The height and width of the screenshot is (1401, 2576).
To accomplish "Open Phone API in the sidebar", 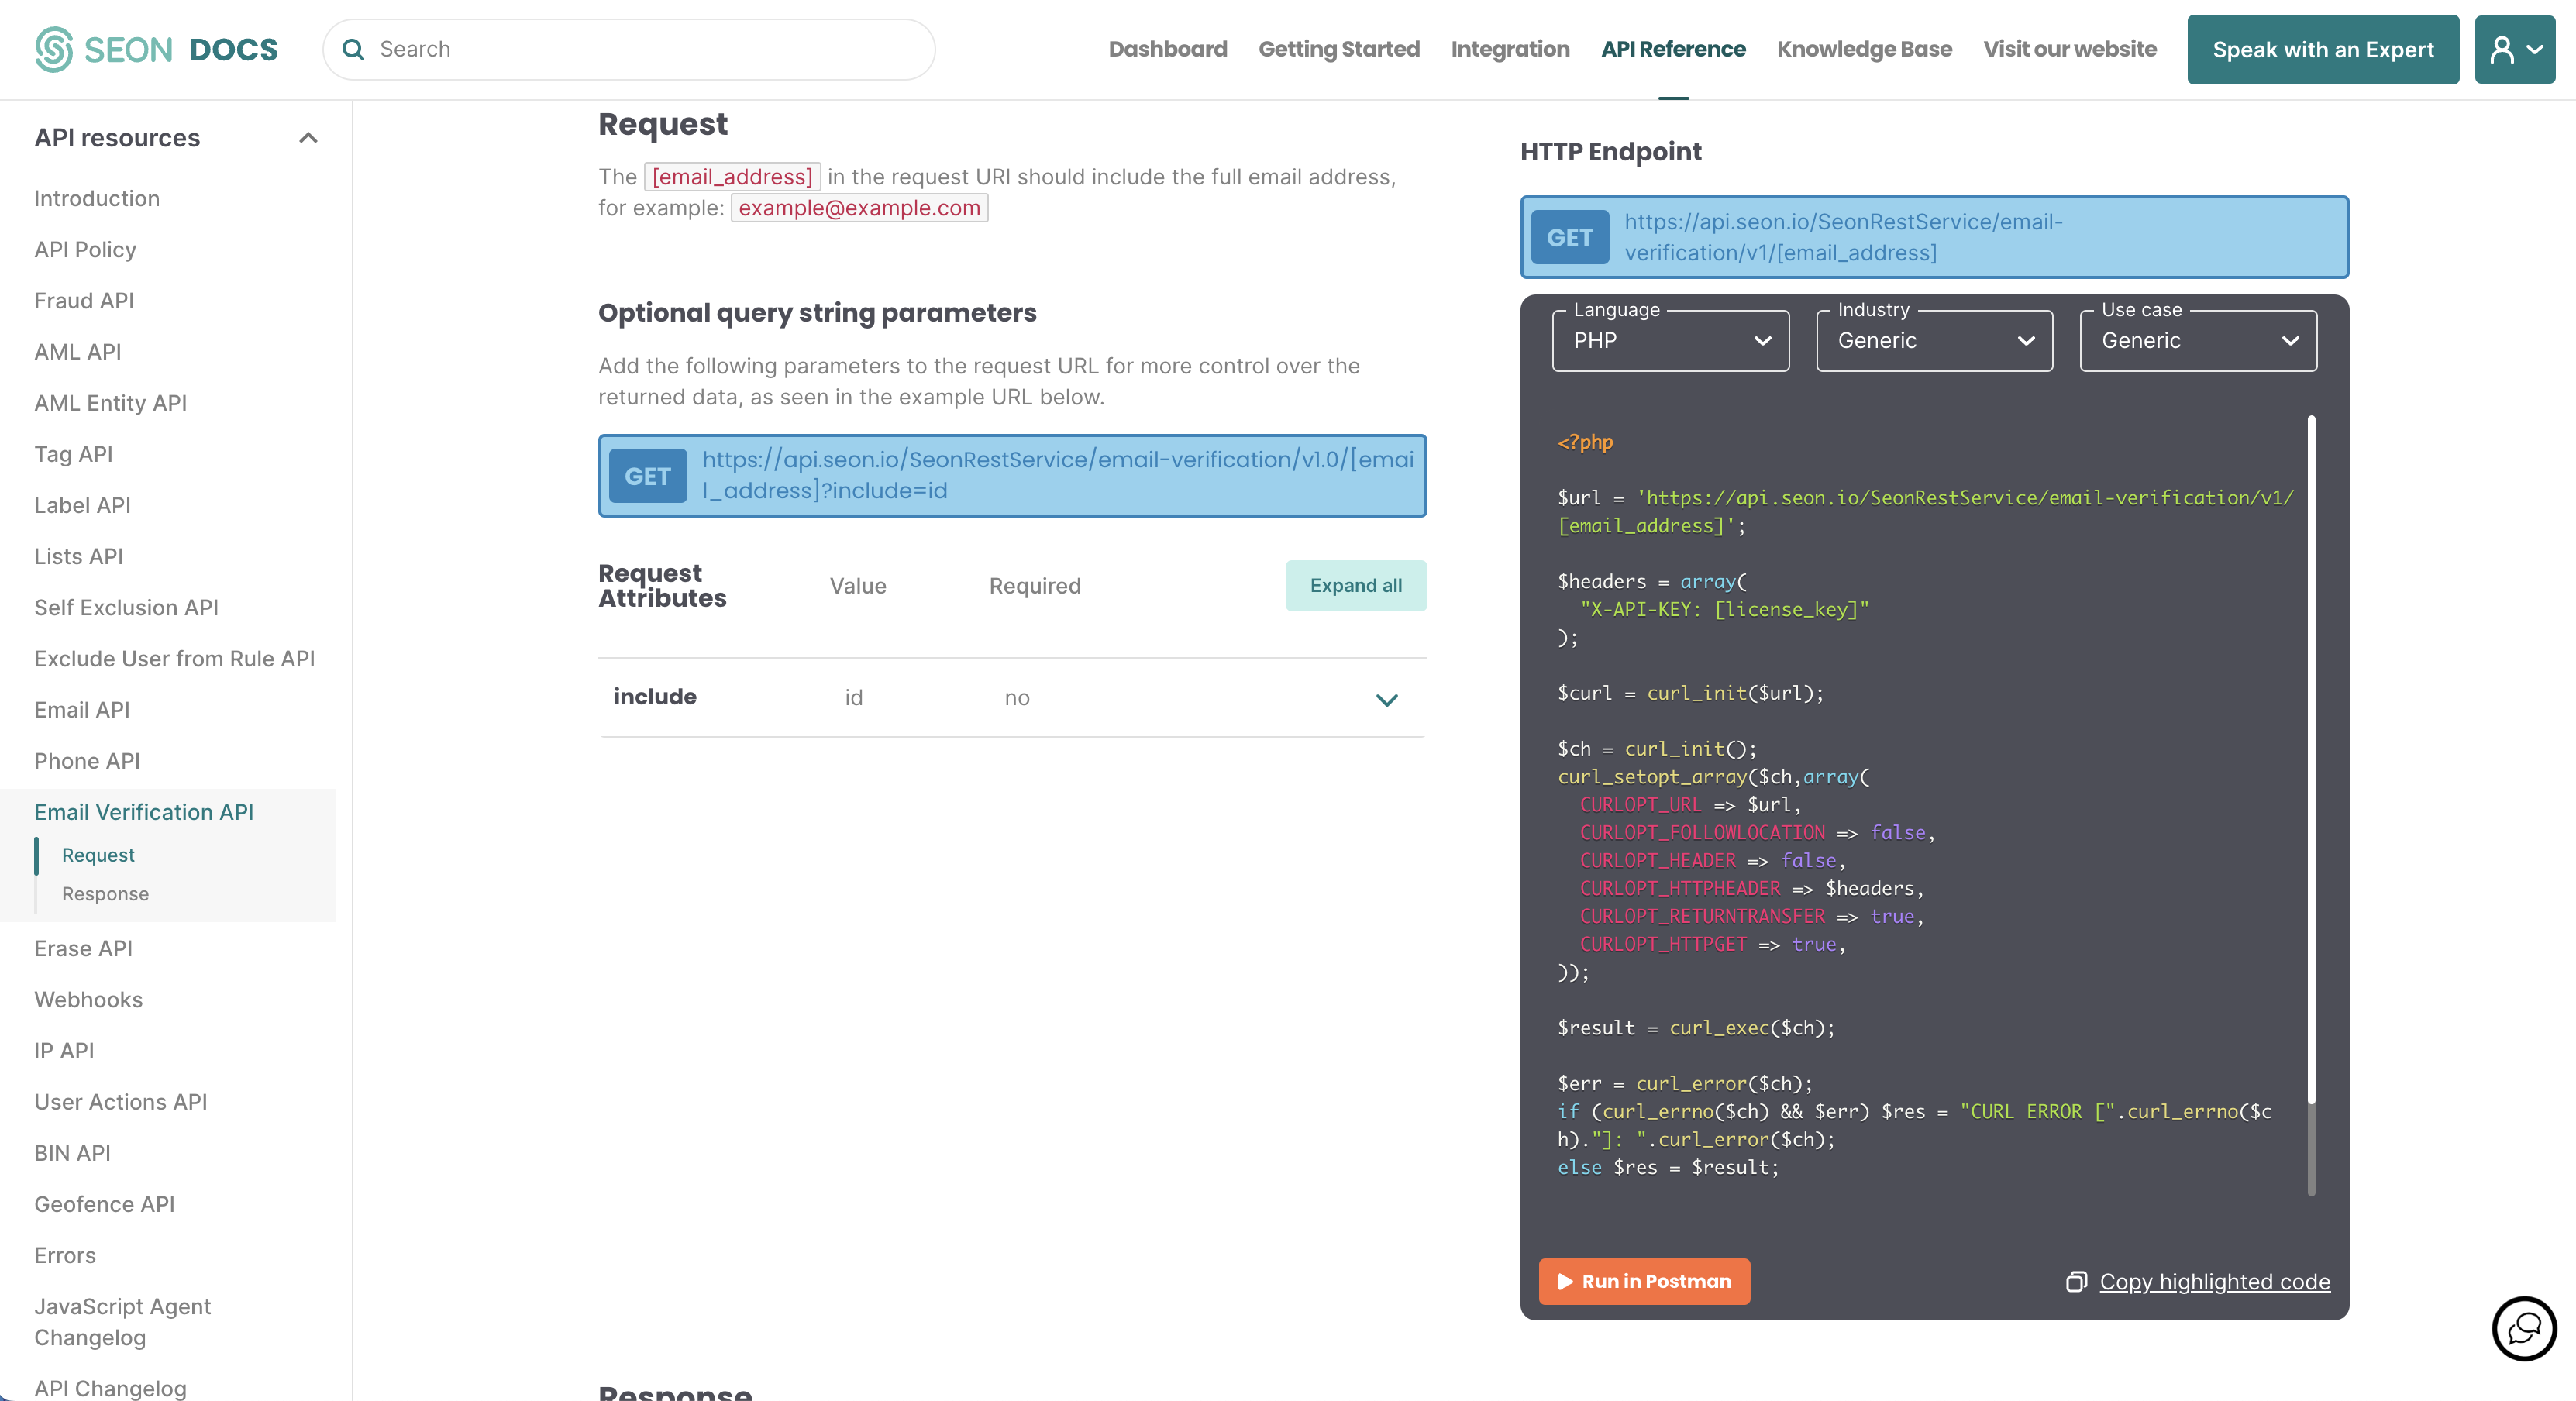I will click(87, 760).
